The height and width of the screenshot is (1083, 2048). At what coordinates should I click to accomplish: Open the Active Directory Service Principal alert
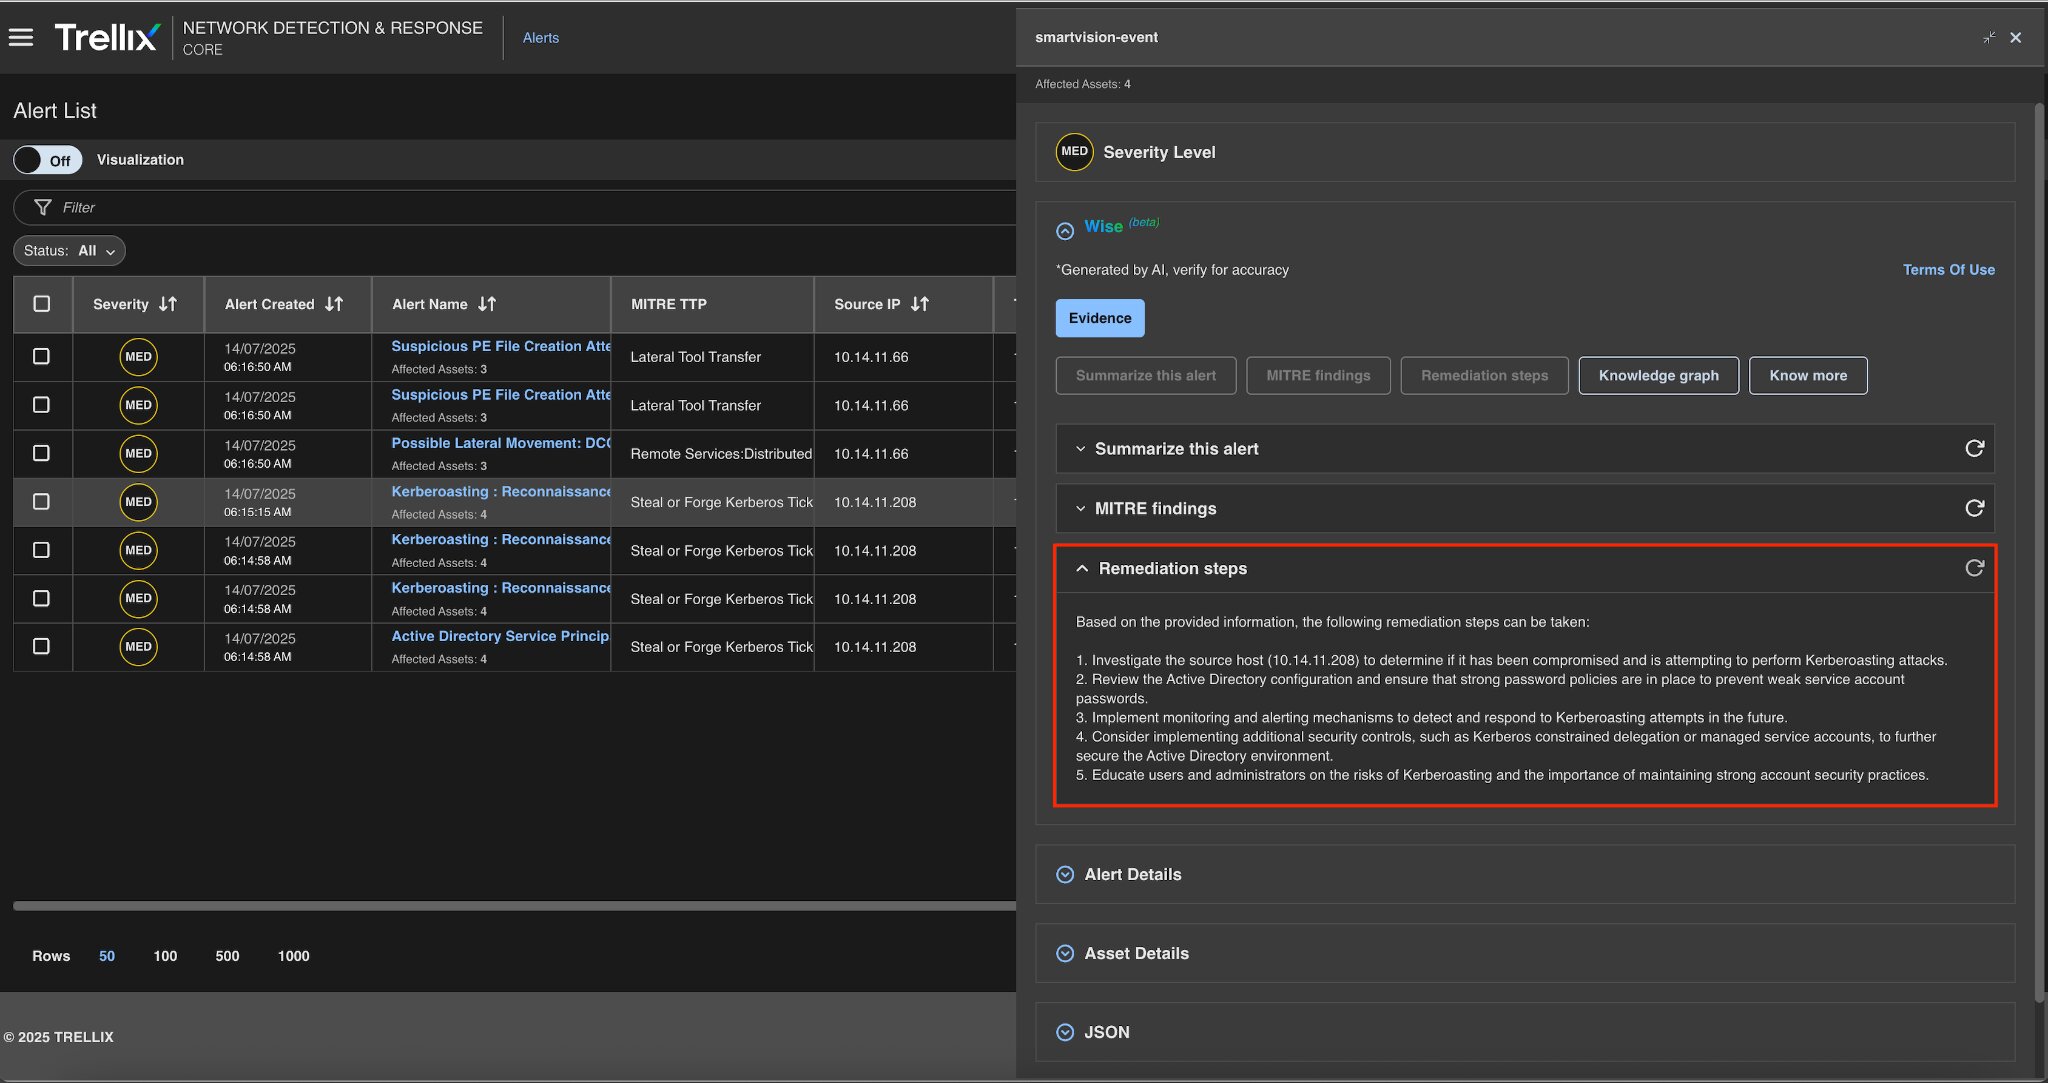[x=501, y=636]
